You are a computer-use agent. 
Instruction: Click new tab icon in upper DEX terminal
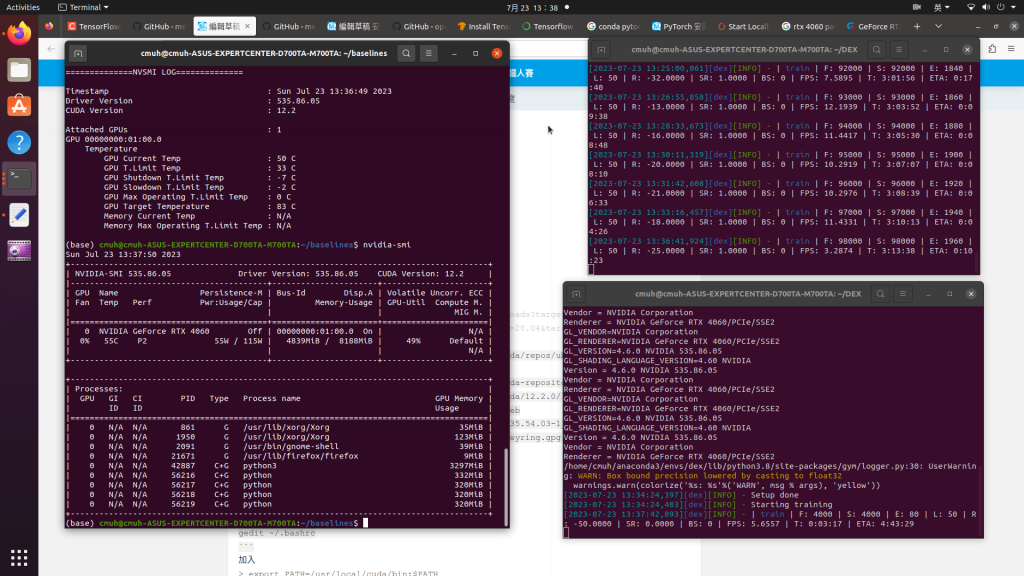click(601, 50)
